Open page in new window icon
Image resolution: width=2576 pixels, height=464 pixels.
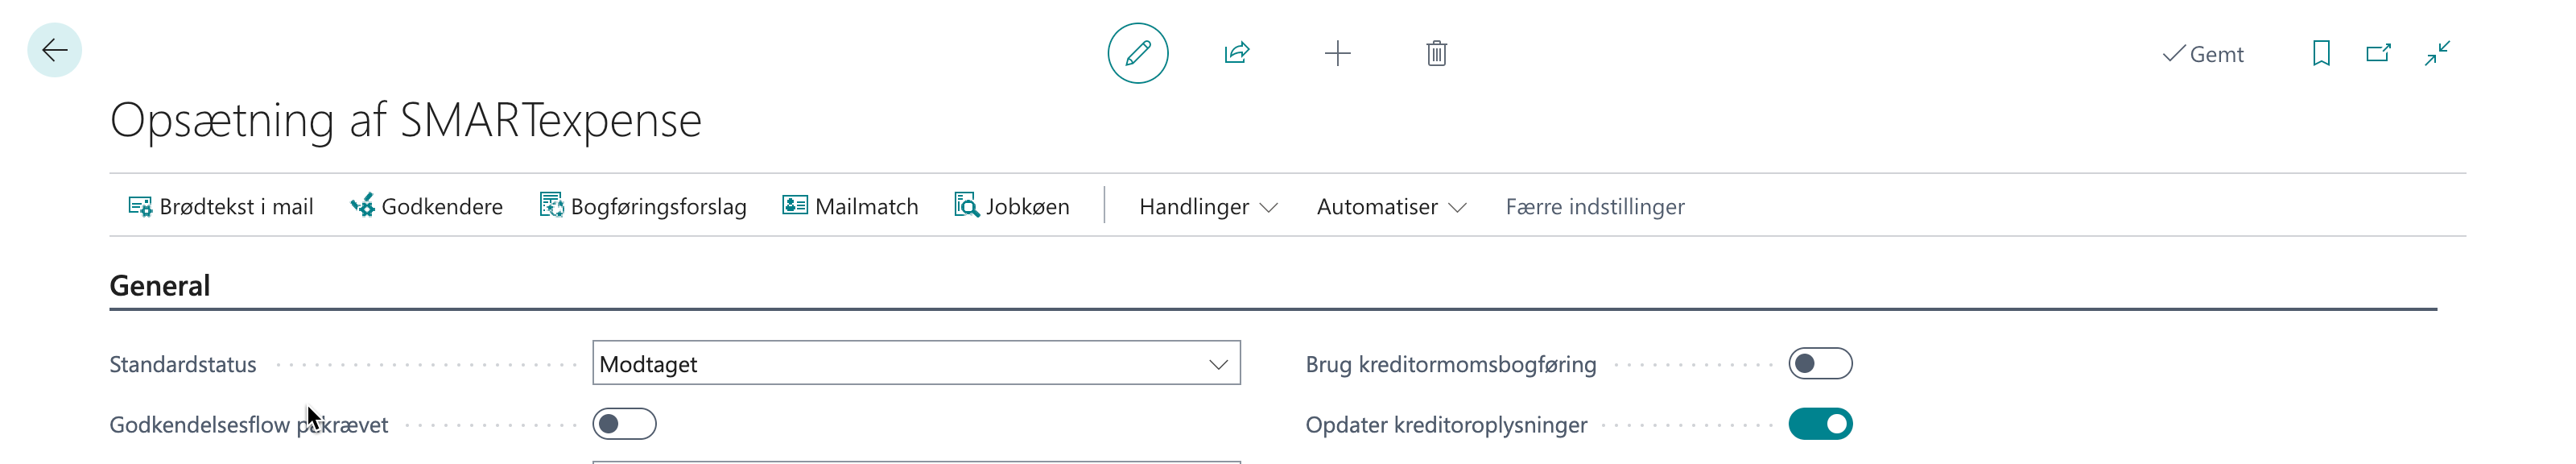coord(2378,53)
